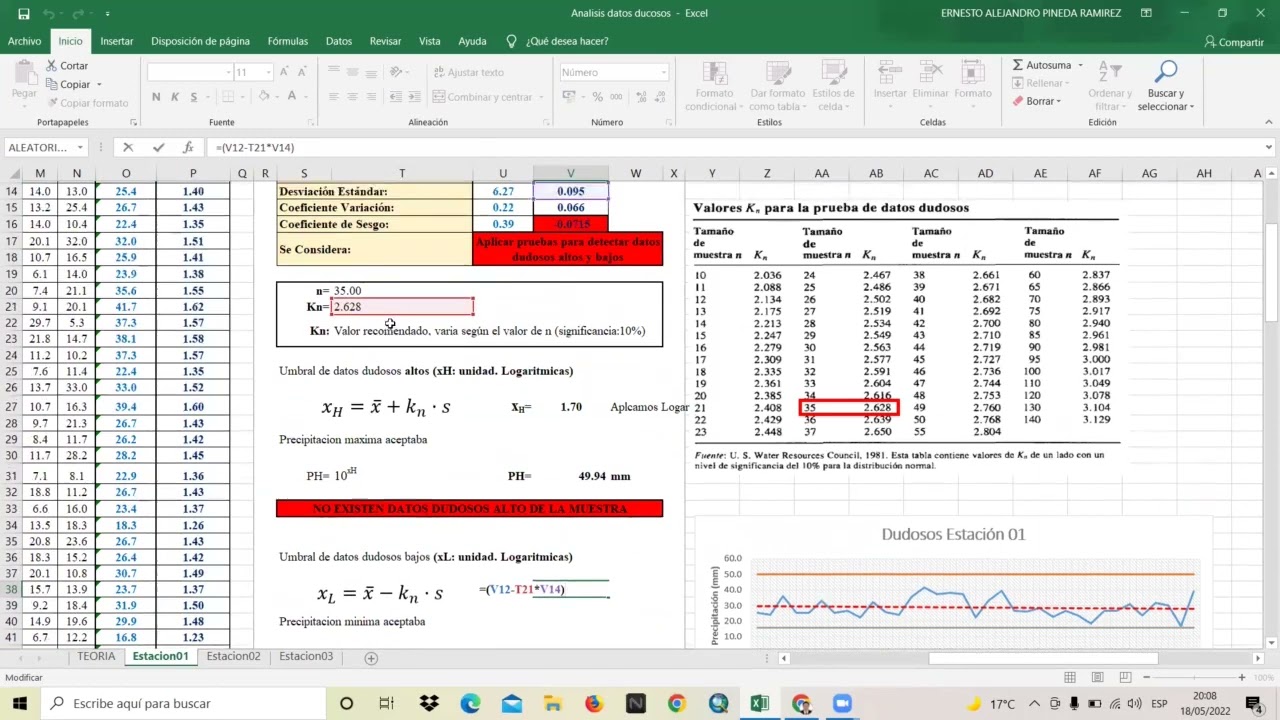Switch to the Fórmulas ribbon tab
The image size is (1280, 720).
click(x=288, y=41)
